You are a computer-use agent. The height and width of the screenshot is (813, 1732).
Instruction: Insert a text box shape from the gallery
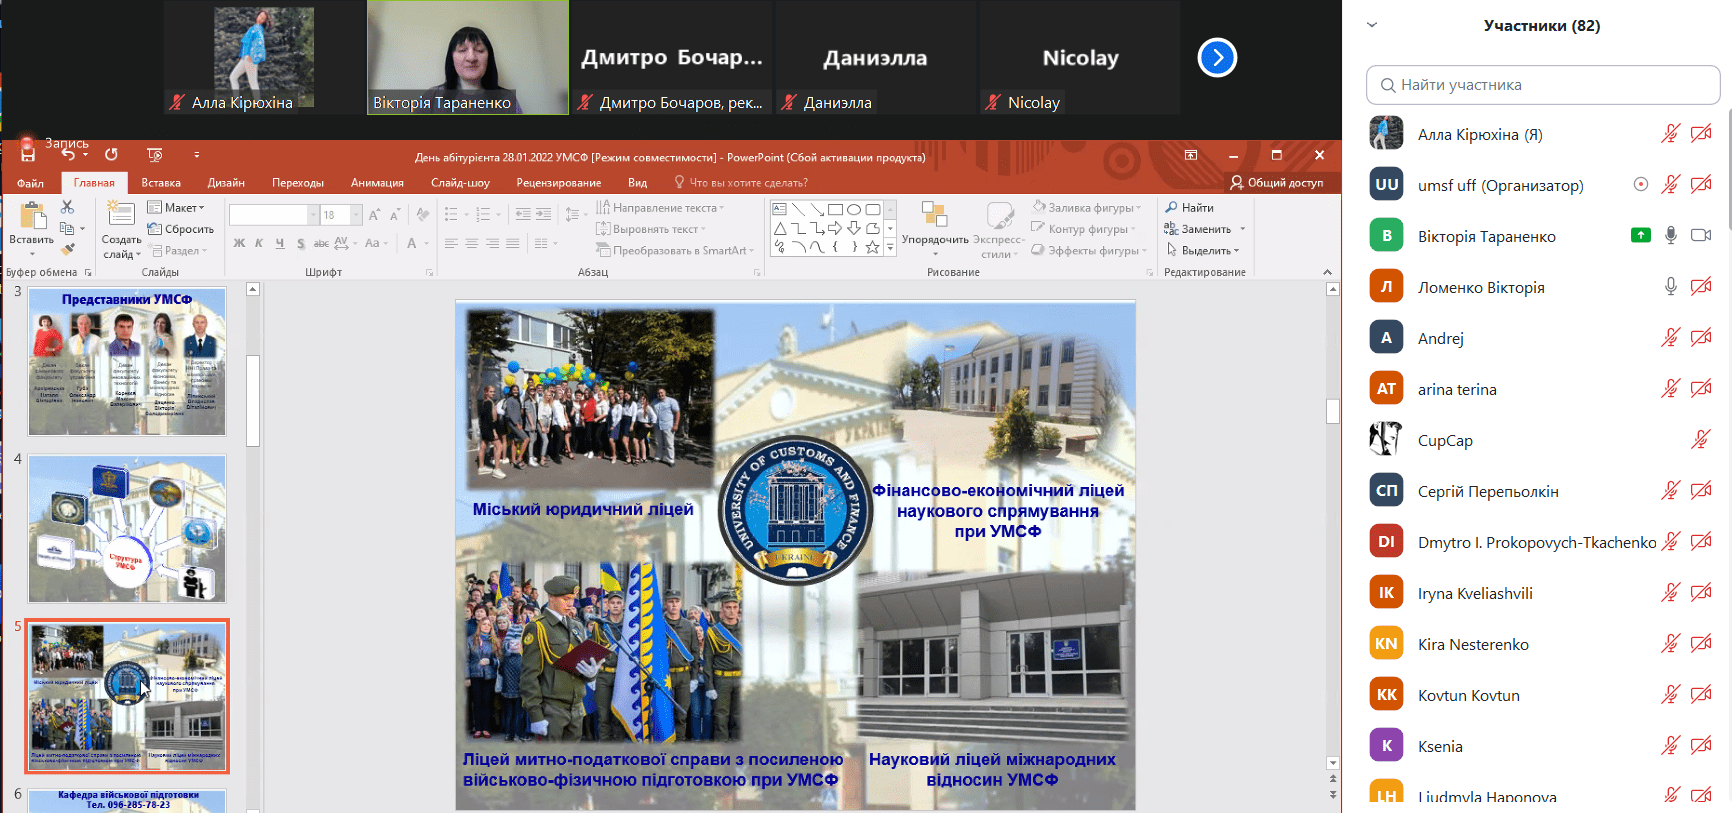780,210
